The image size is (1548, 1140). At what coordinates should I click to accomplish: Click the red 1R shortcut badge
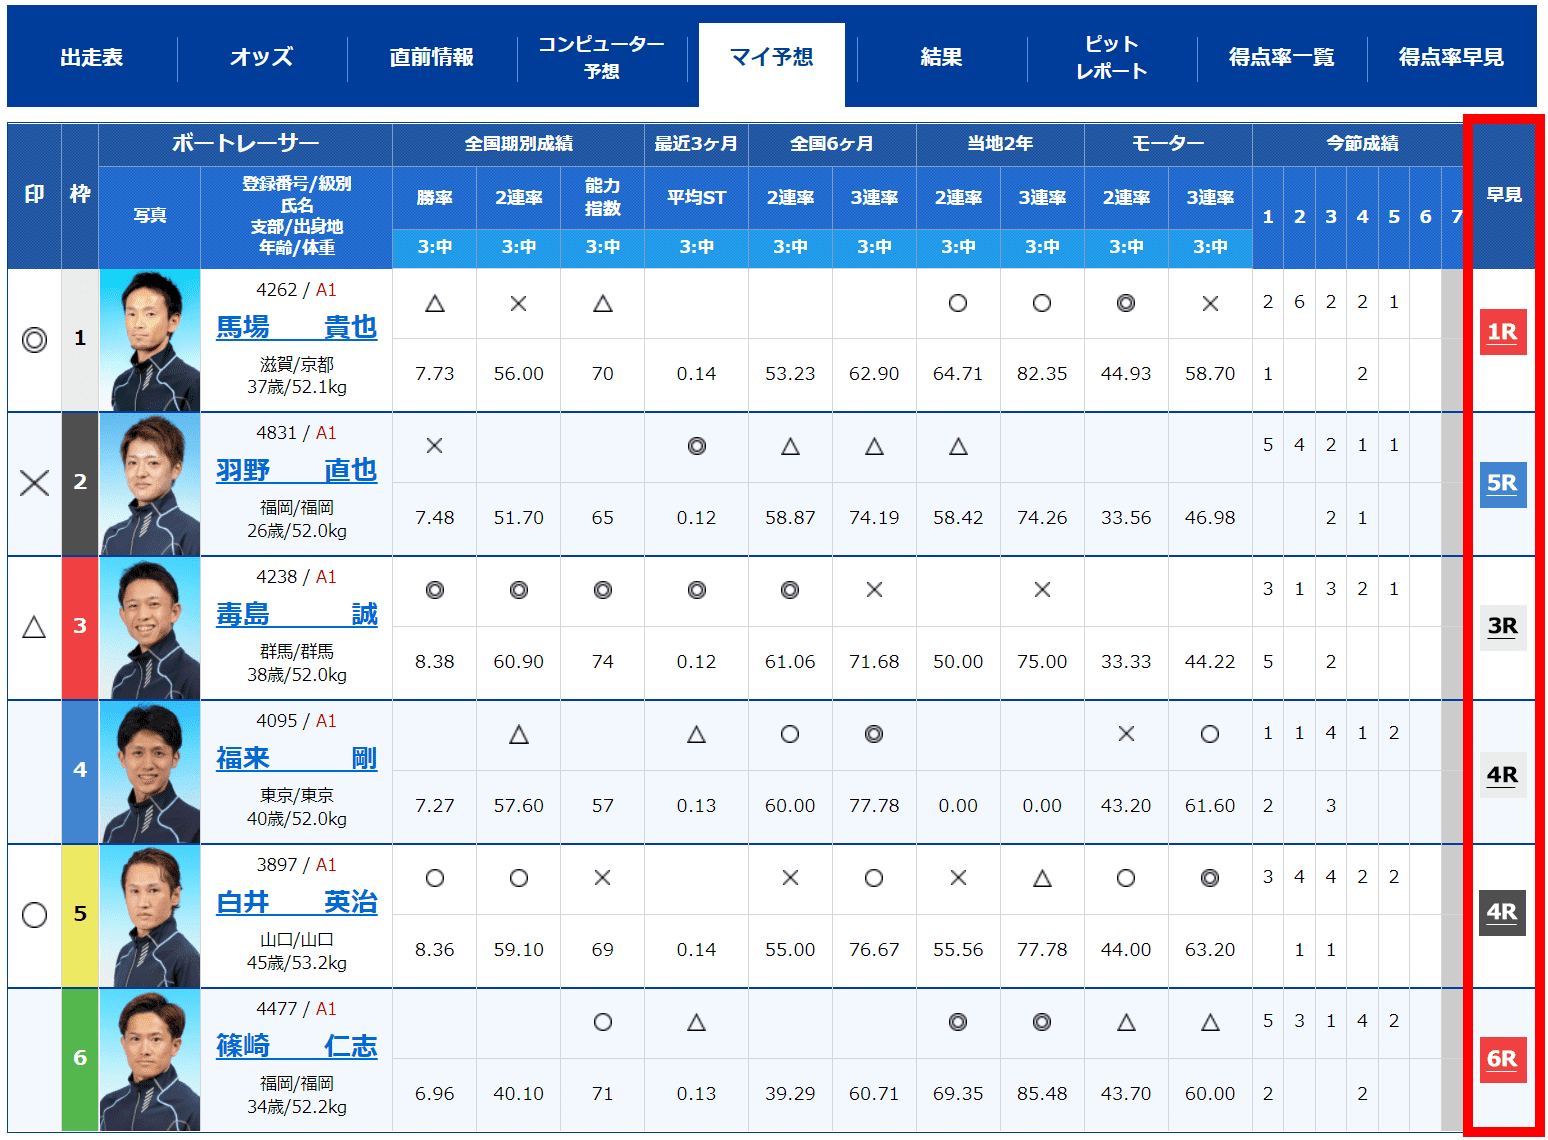(x=1503, y=333)
